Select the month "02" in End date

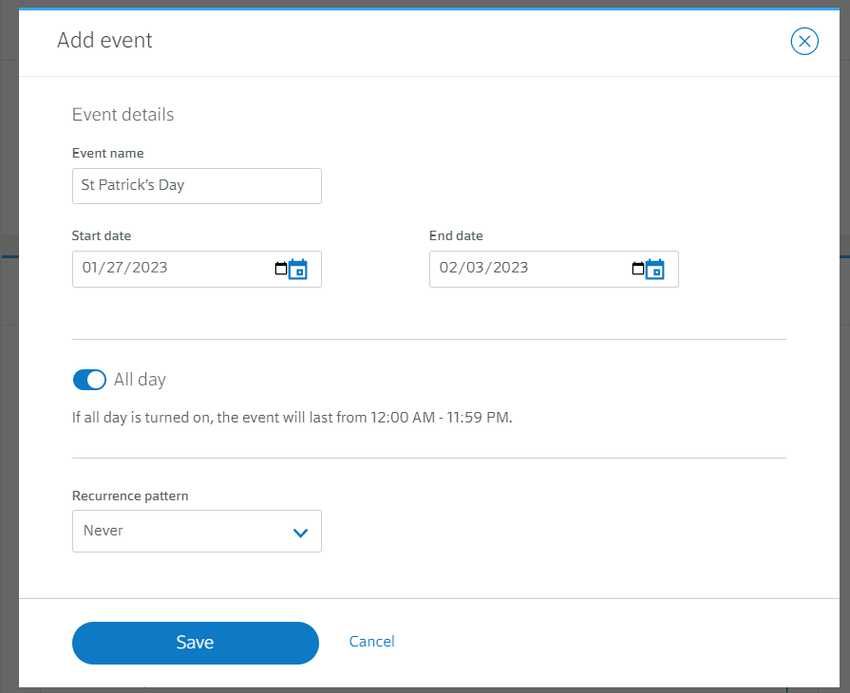point(449,268)
